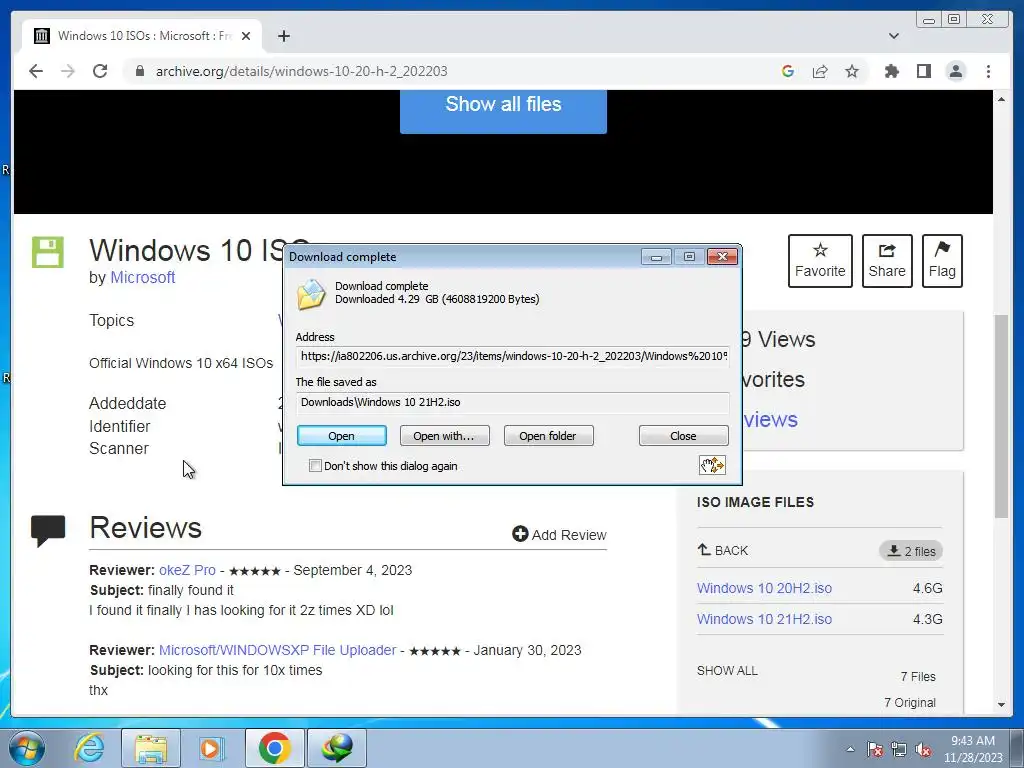Image resolution: width=1024 pixels, height=768 pixels.
Task: Click the 7 Files text
Action: (918, 677)
